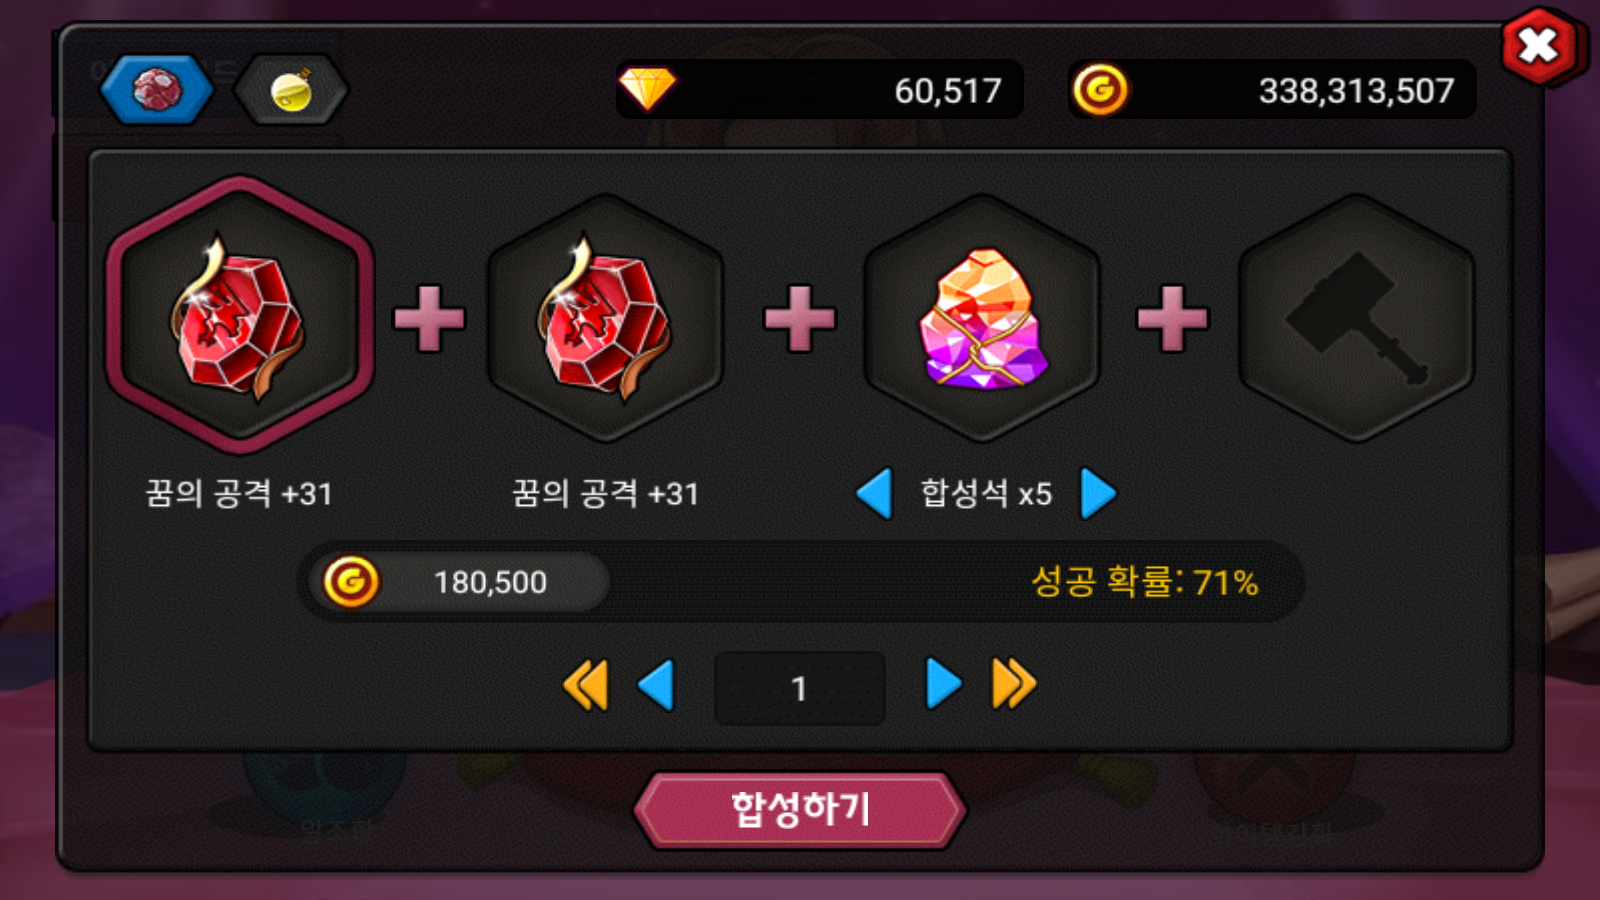Open the empty hammer slot
This screenshot has height=900, width=1600.
click(1356, 318)
